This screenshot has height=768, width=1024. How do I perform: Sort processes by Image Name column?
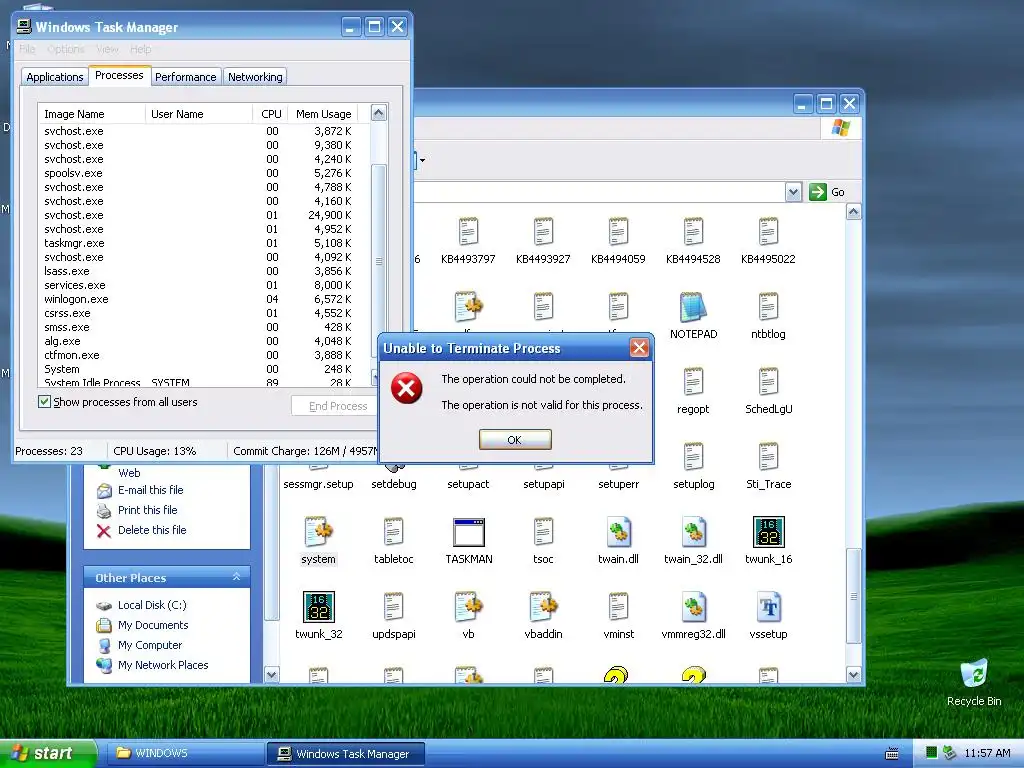[91, 114]
